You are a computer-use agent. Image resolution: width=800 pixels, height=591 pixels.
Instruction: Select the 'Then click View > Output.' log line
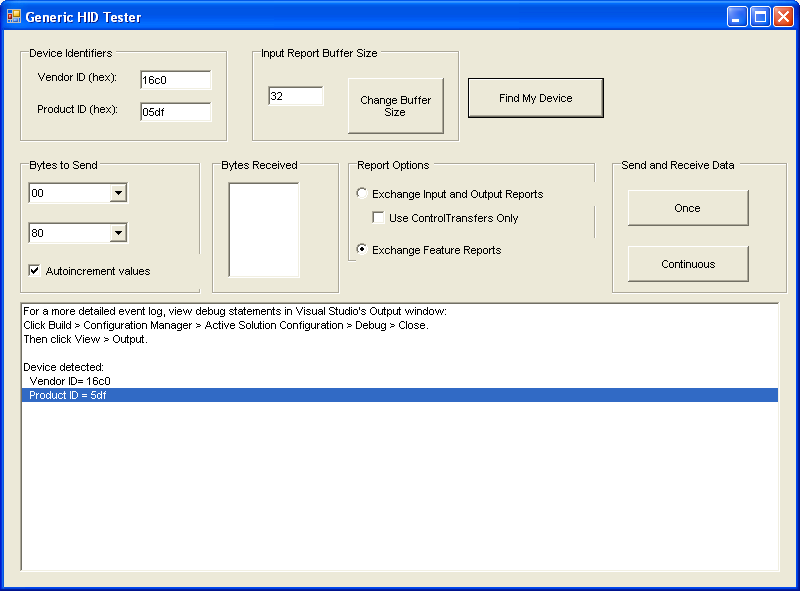[x=399, y=339]
